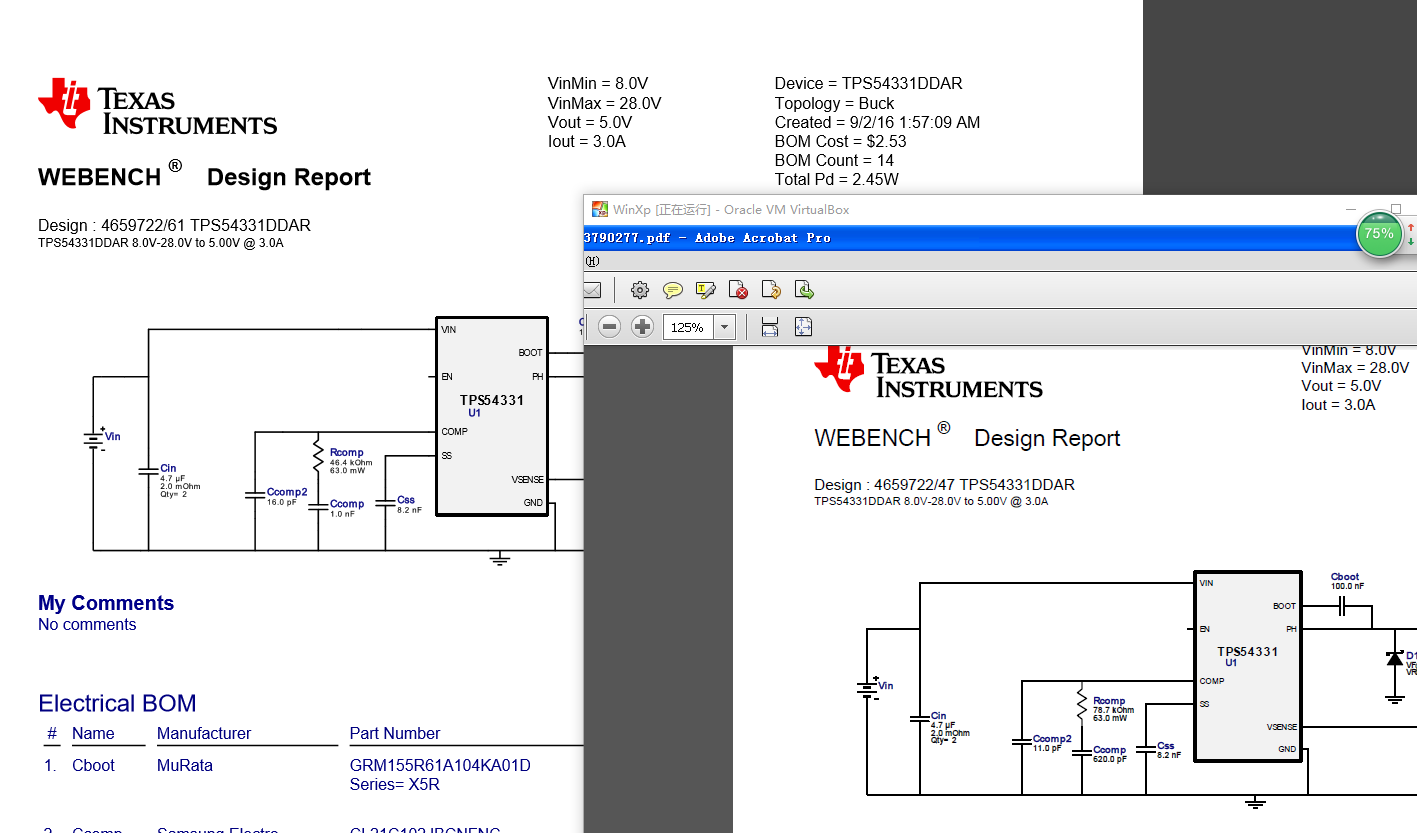Click the delete page icon with red X

[739, 290]
